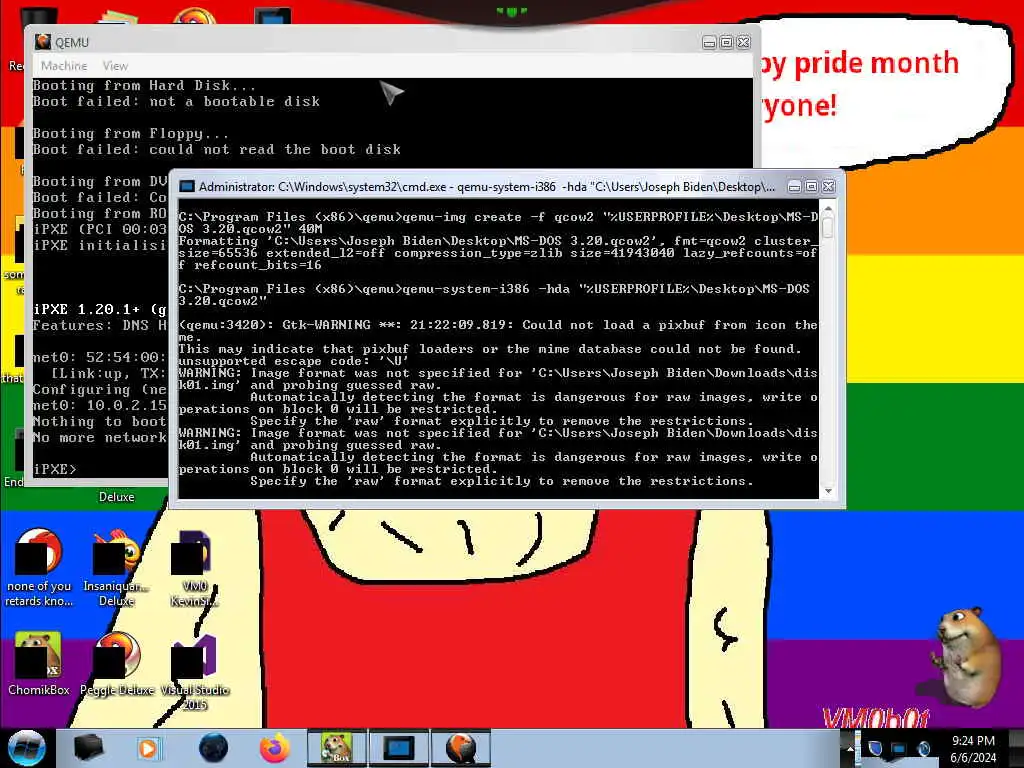Open the clock showing 9:24 PM
This screenshot has height=768, width=1024.
click(973, 749)
